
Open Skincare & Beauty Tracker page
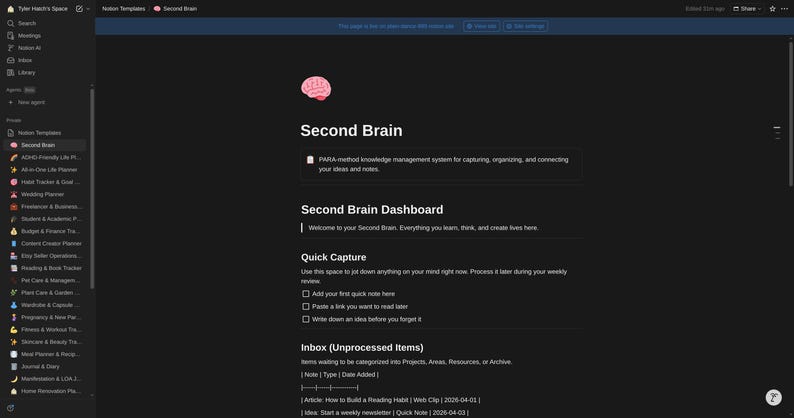click(x=46, y=342)
